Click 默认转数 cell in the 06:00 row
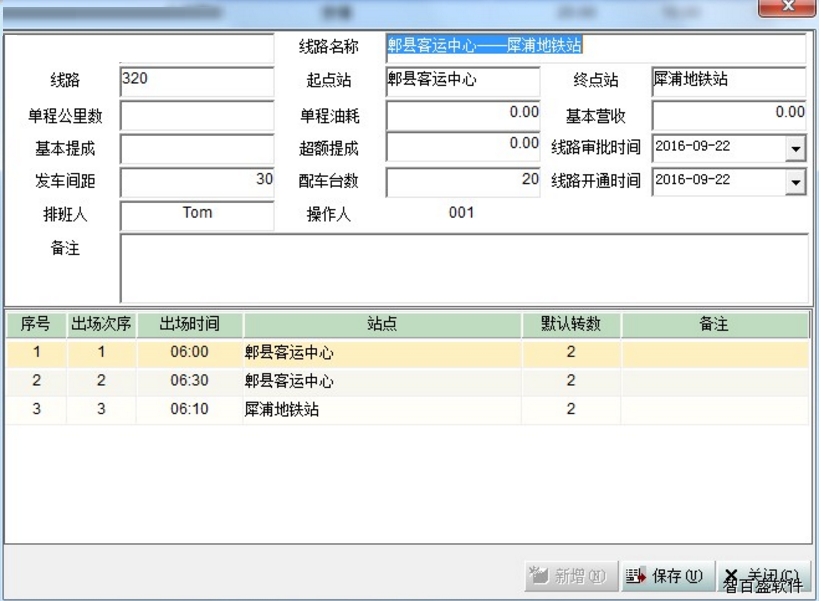 click(x=571, y=352)
